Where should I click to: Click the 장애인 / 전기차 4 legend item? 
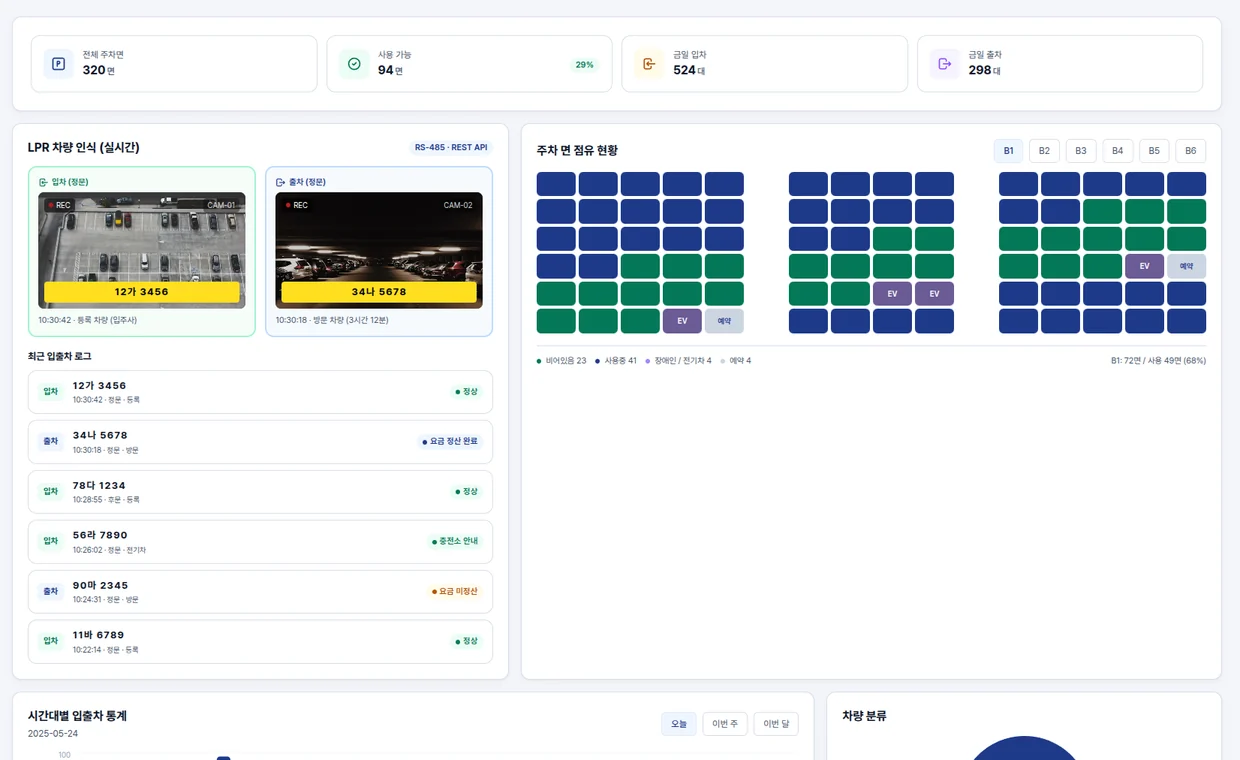678,360
